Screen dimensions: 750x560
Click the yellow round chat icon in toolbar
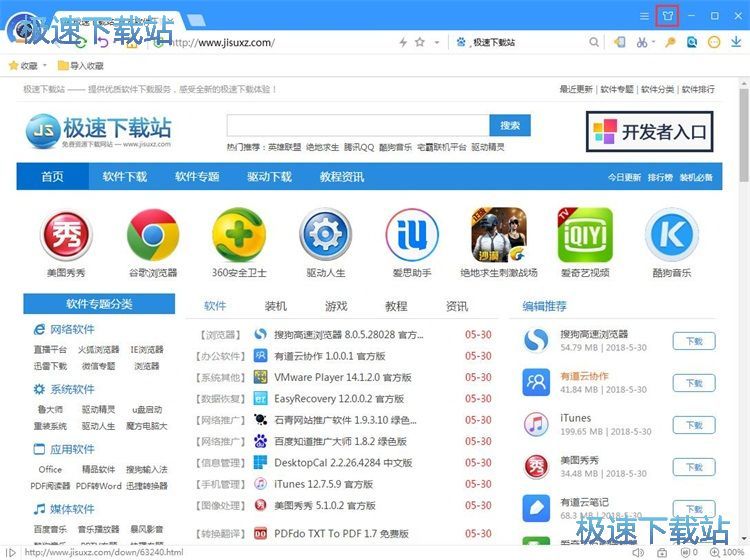coord(714,43)
